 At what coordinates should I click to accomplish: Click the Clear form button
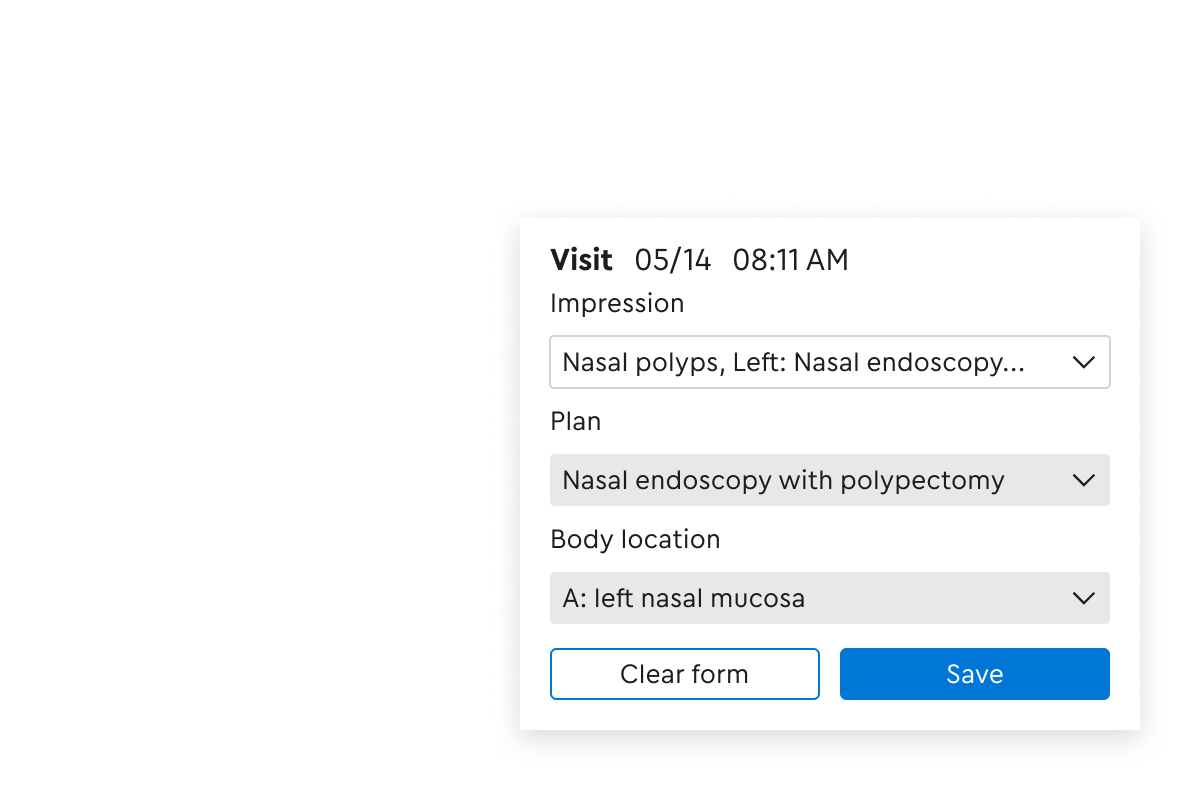(684, 673)
